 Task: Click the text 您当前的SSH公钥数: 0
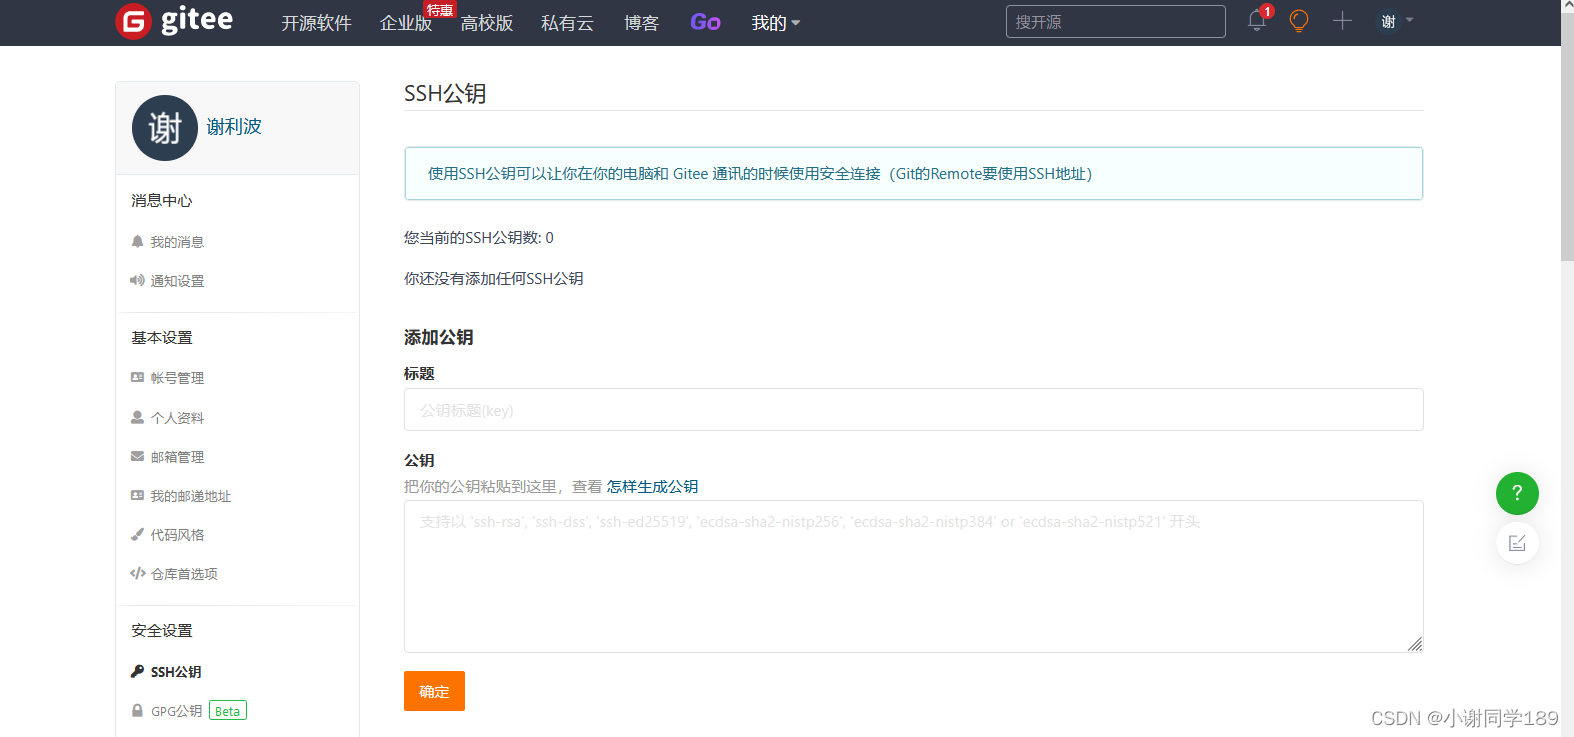[x=479, y=238]
